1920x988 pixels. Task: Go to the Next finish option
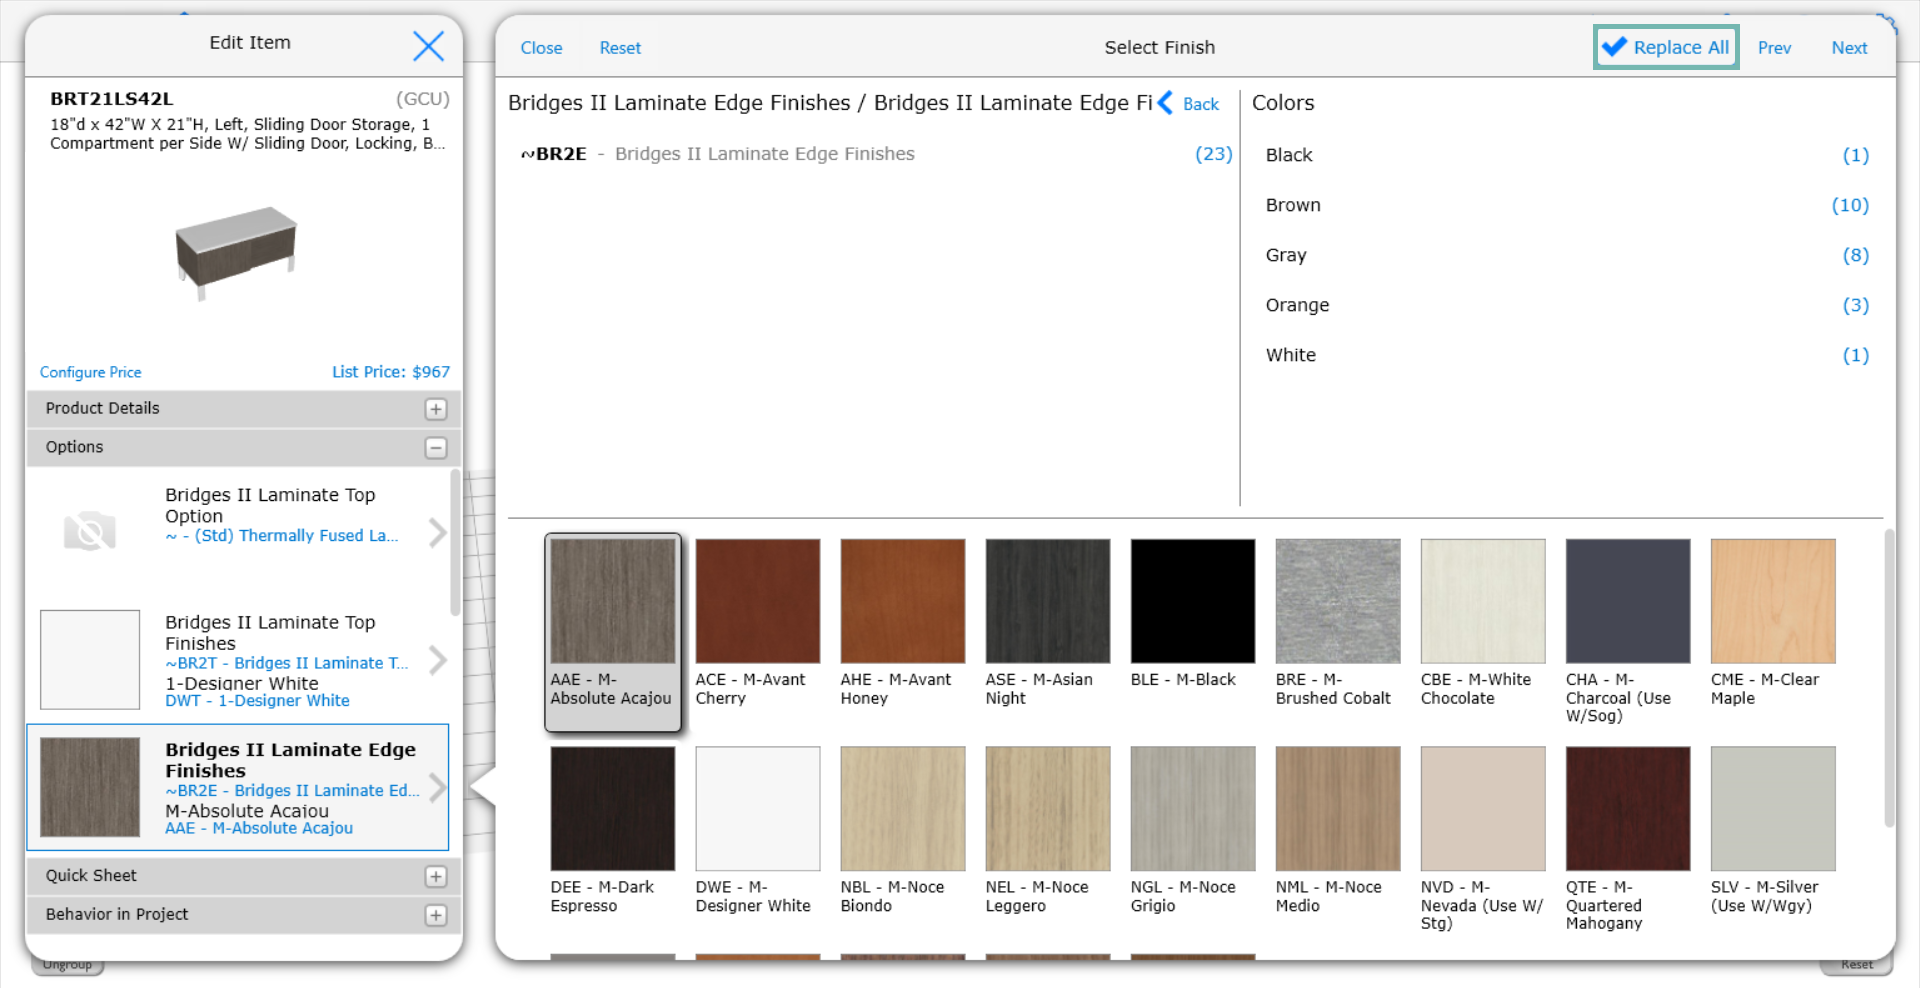point(1849,48)
